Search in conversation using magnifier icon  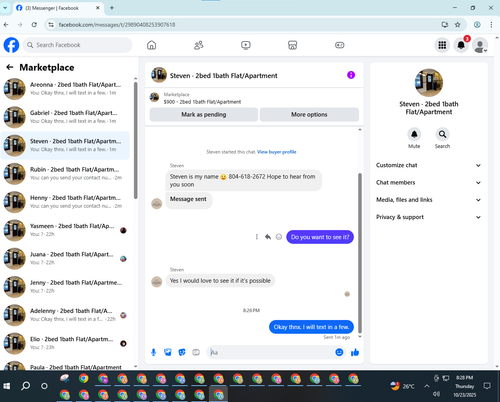[x=442, y=134]
